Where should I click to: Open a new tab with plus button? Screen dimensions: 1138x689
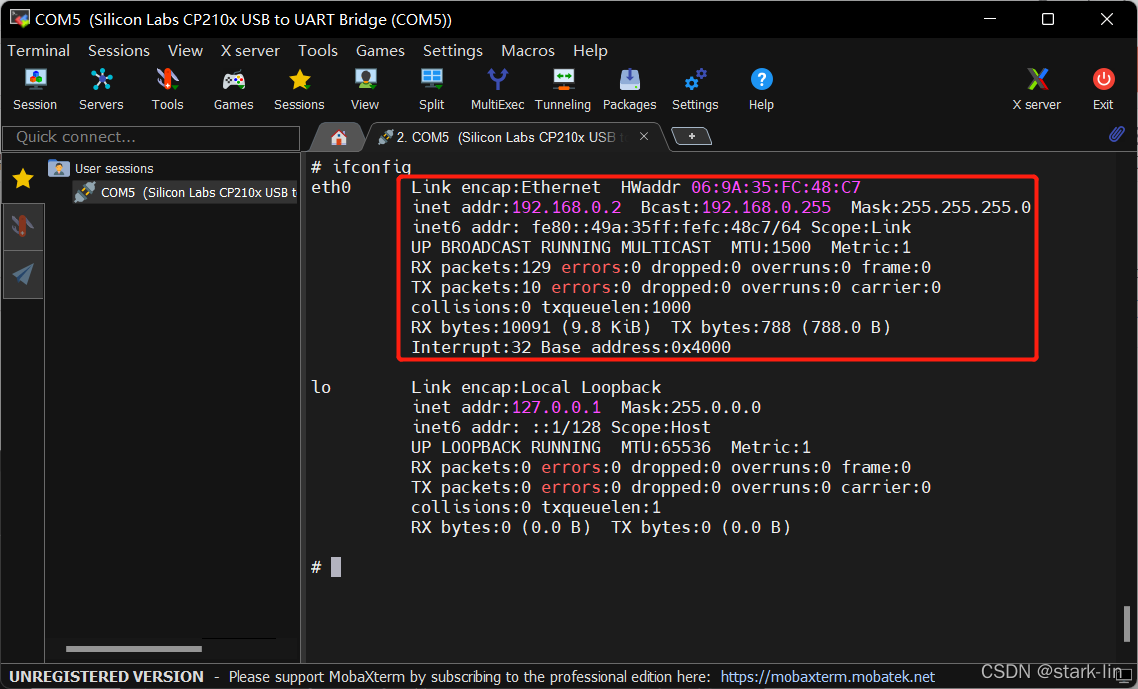[691, 136]
